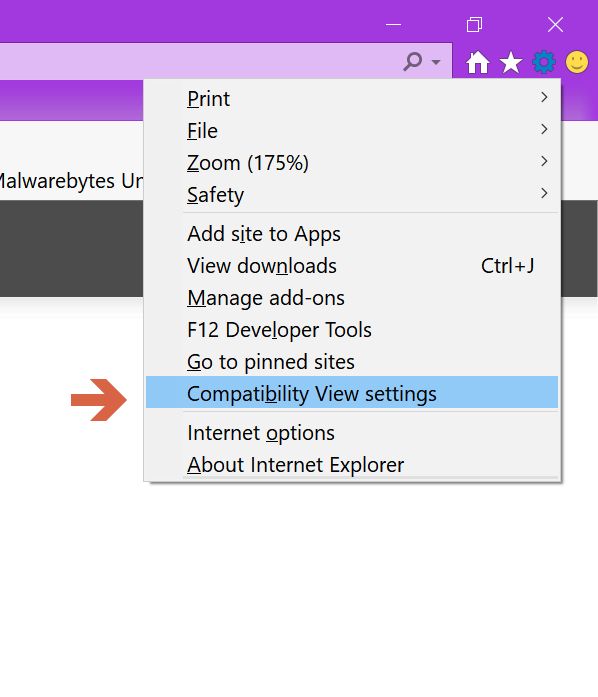The height and width of the screenshot is (697, 598).
Task: Click the Tools gear icon
Action: [544, 62]
